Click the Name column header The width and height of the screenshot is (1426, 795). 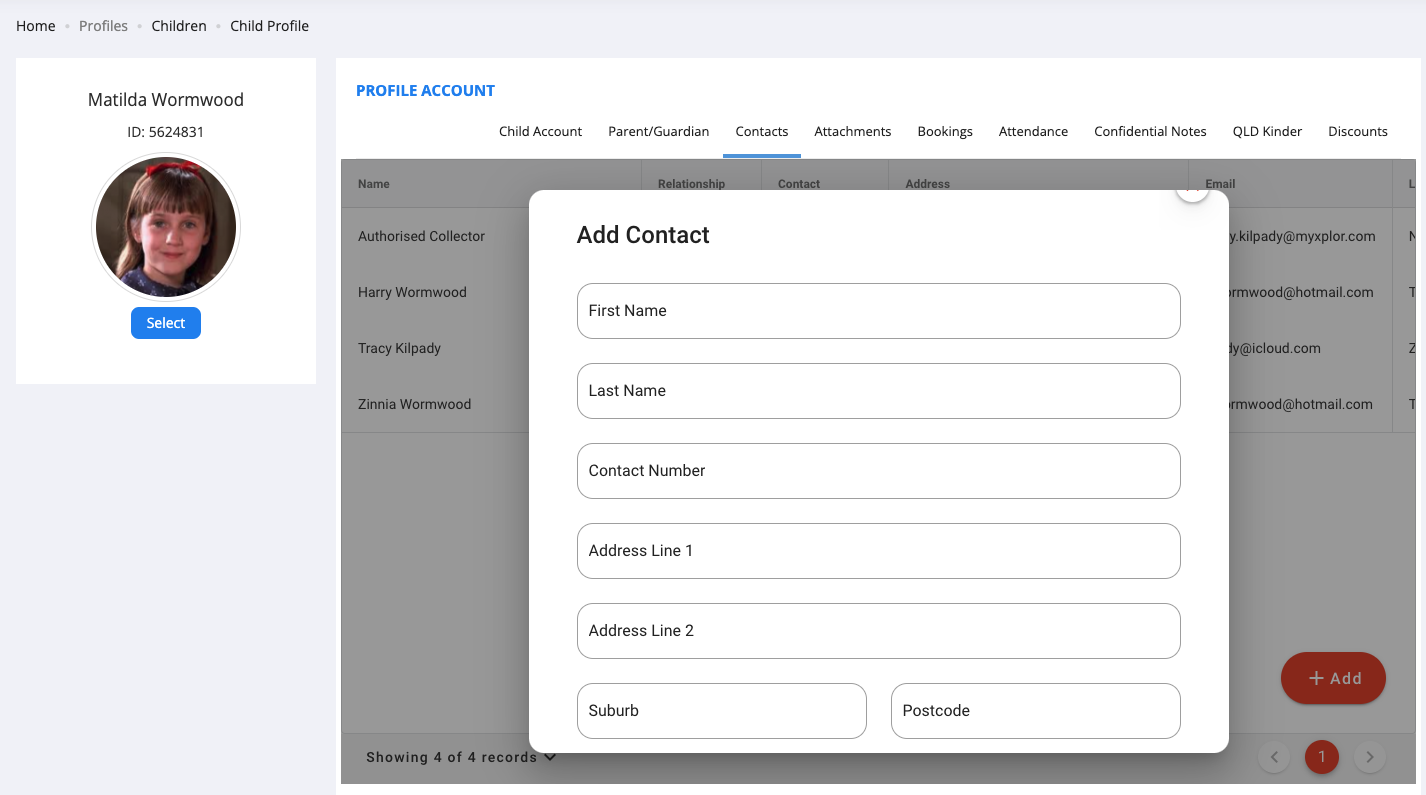[x=374, y=184]
